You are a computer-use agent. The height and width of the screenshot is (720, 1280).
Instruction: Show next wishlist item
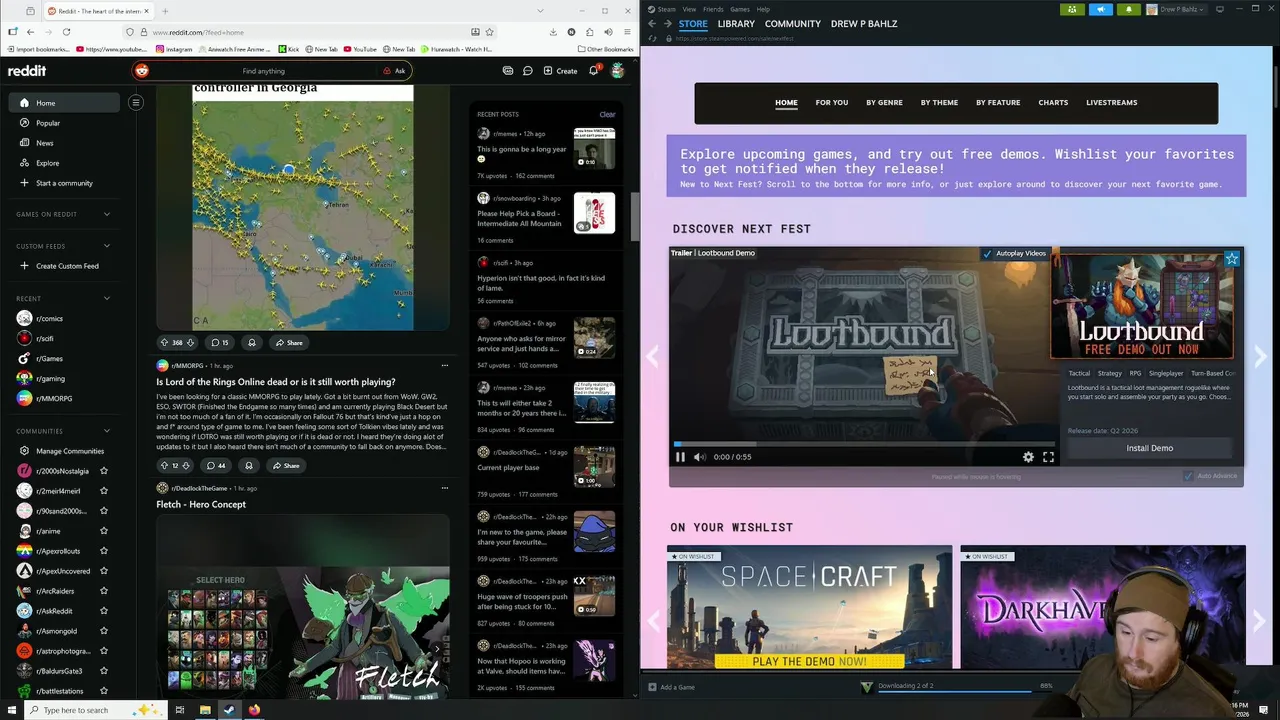pyautogui.click(x=1260, y=621)
